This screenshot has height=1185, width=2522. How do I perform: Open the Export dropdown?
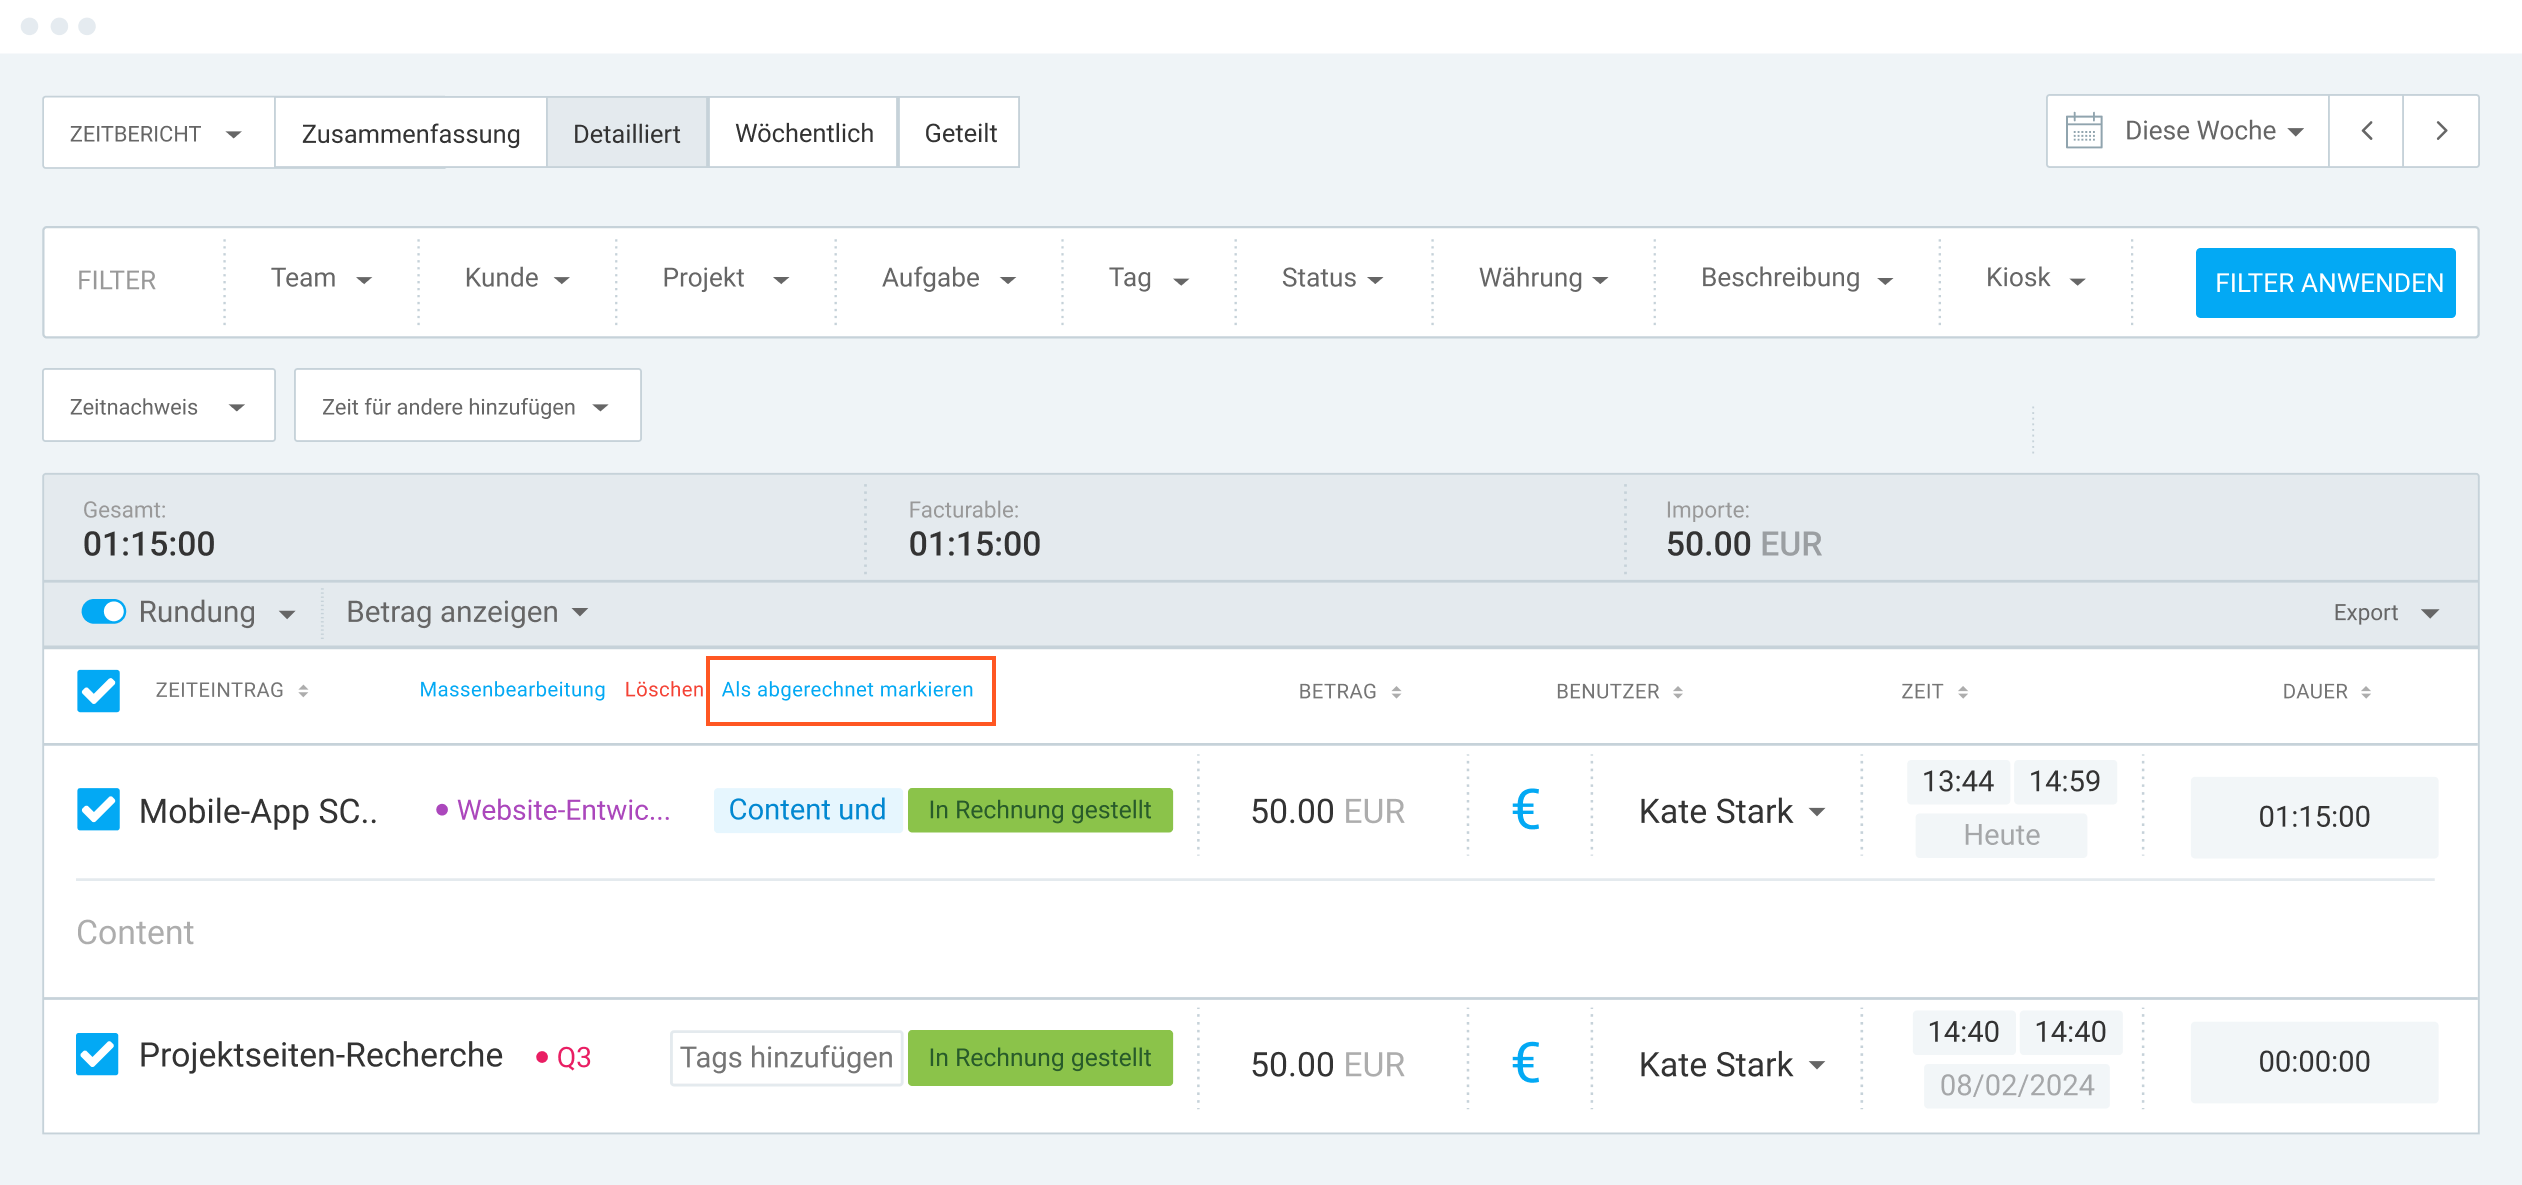pos(2386,613)
